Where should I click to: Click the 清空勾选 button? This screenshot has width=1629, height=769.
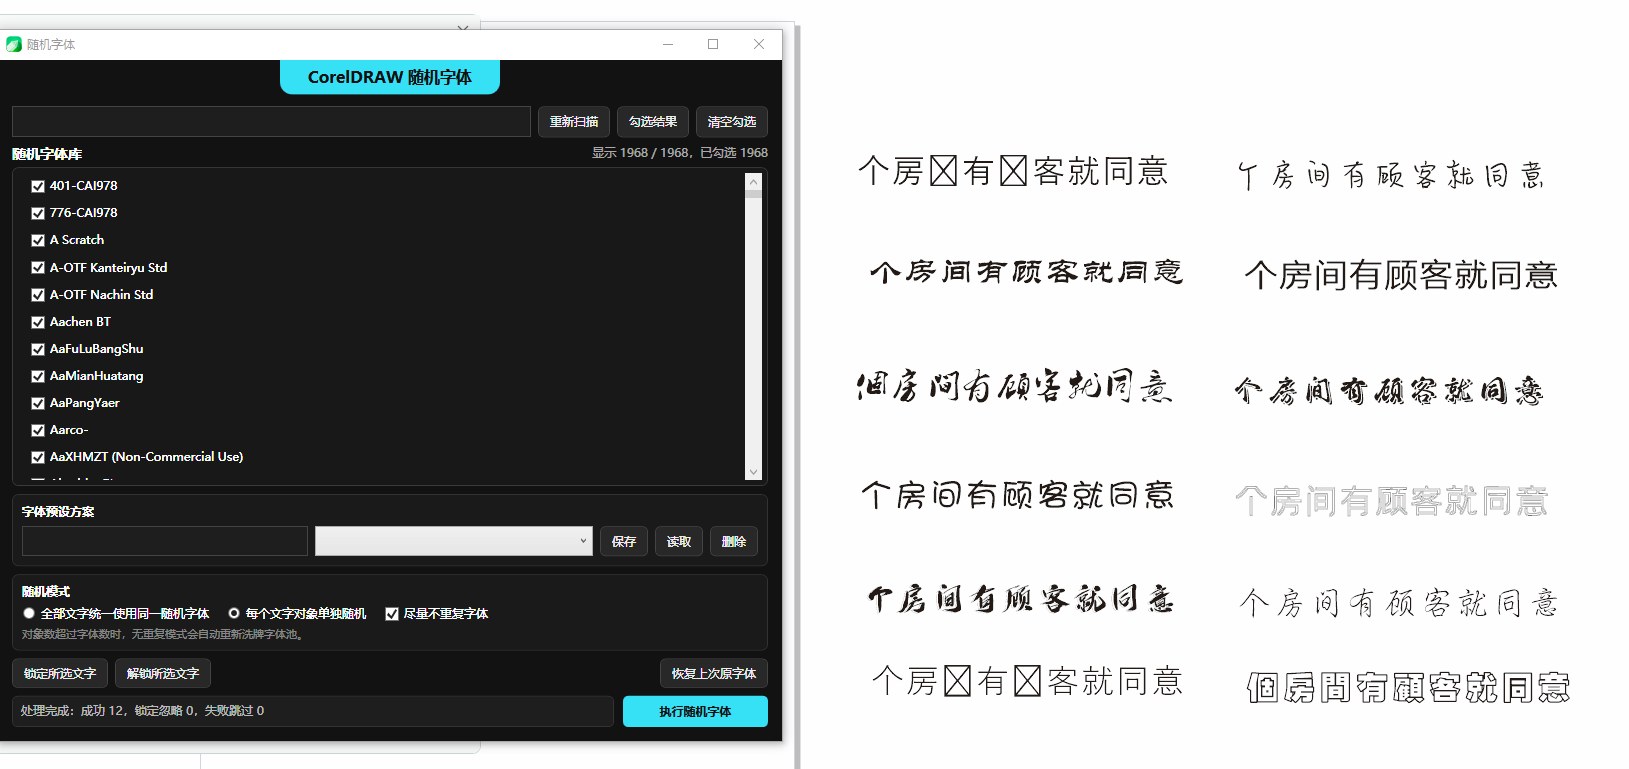click(731, 122)
